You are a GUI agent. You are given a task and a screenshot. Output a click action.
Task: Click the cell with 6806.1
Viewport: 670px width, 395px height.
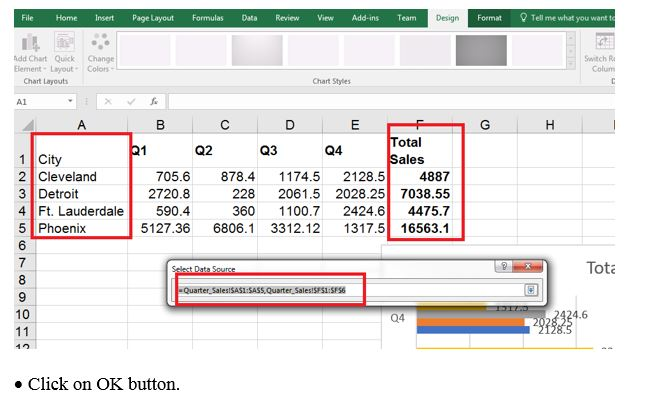coord(225,228)
